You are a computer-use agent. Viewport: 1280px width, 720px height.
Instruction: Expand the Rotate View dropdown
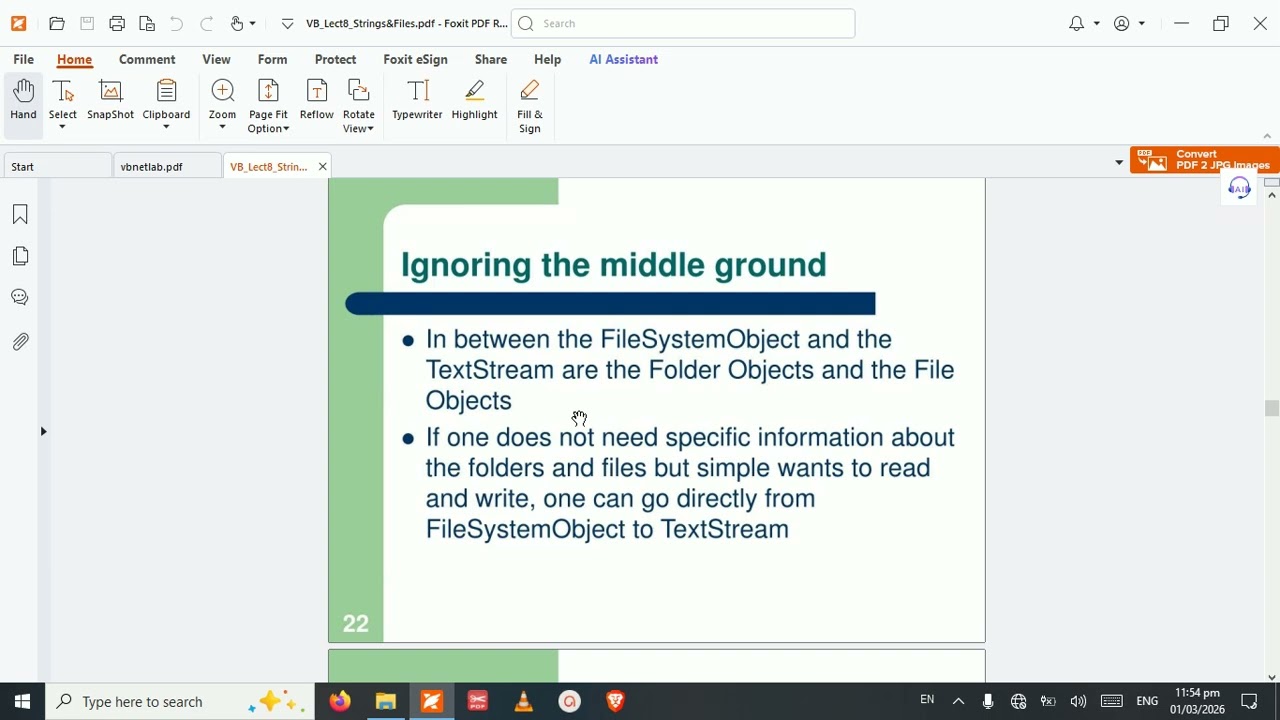pyautogui.click(x=370, y=129)
